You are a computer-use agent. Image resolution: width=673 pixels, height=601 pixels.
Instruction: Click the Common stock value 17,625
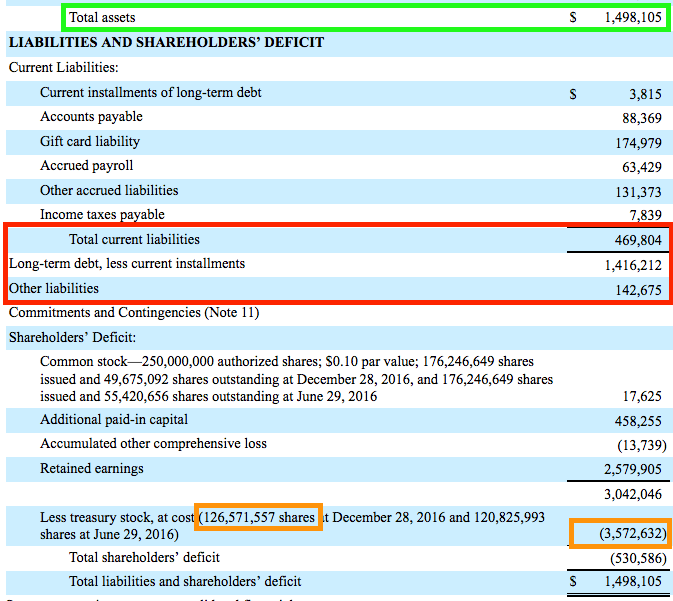(641, 397)
